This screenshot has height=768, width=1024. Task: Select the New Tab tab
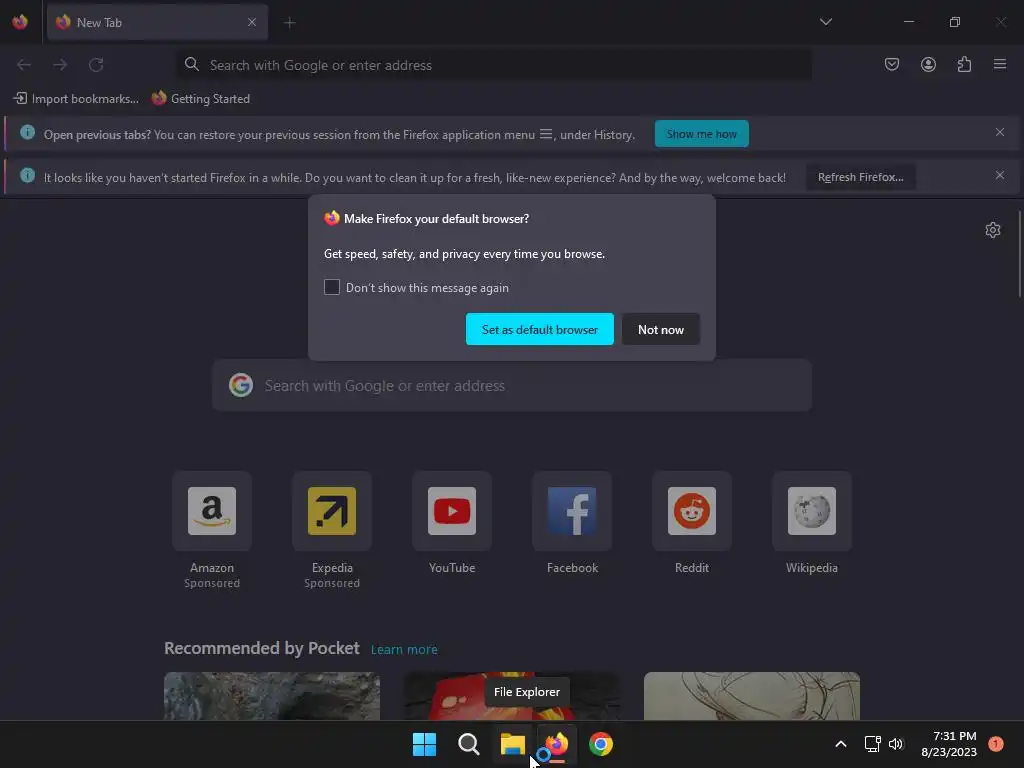coord(157,22)
